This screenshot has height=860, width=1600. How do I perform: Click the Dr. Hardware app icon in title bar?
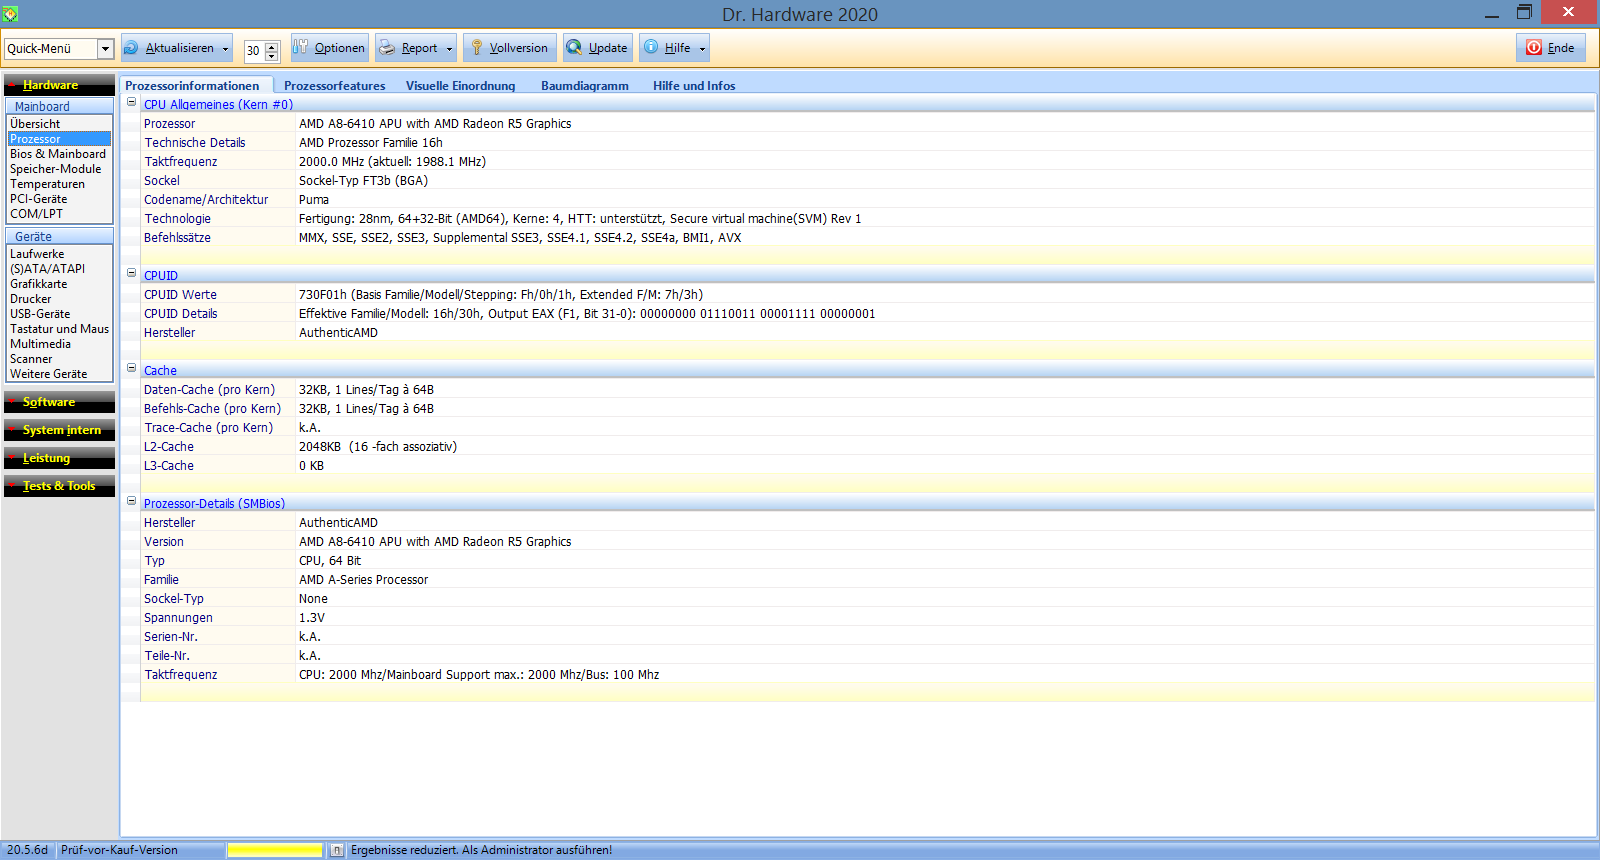click(x=10, y=14)
